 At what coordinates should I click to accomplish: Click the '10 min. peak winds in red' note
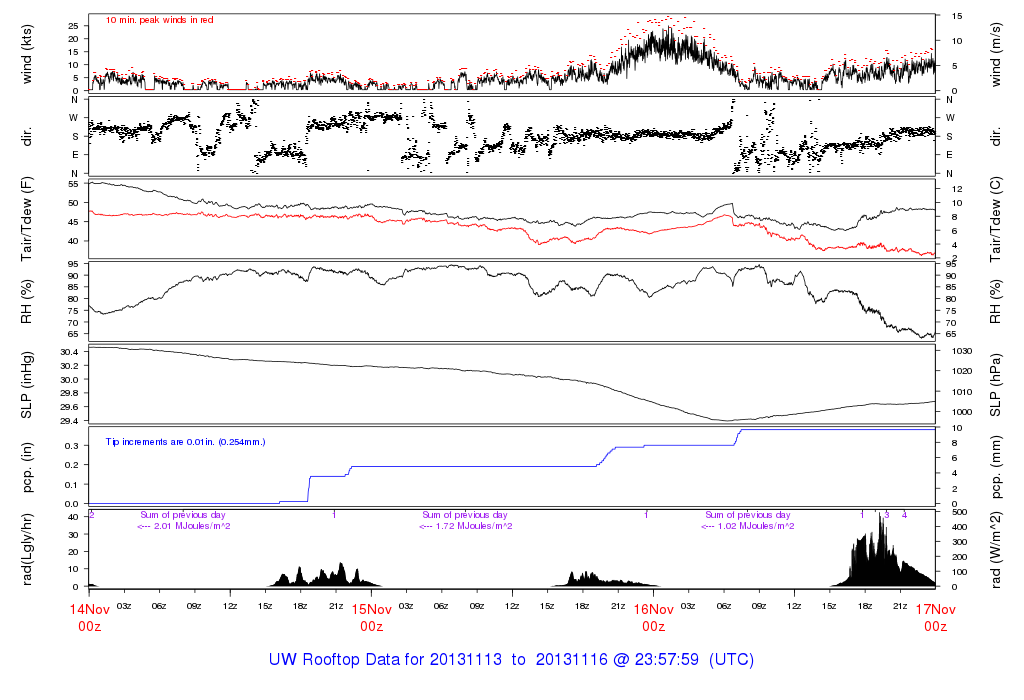coord(159,20)
